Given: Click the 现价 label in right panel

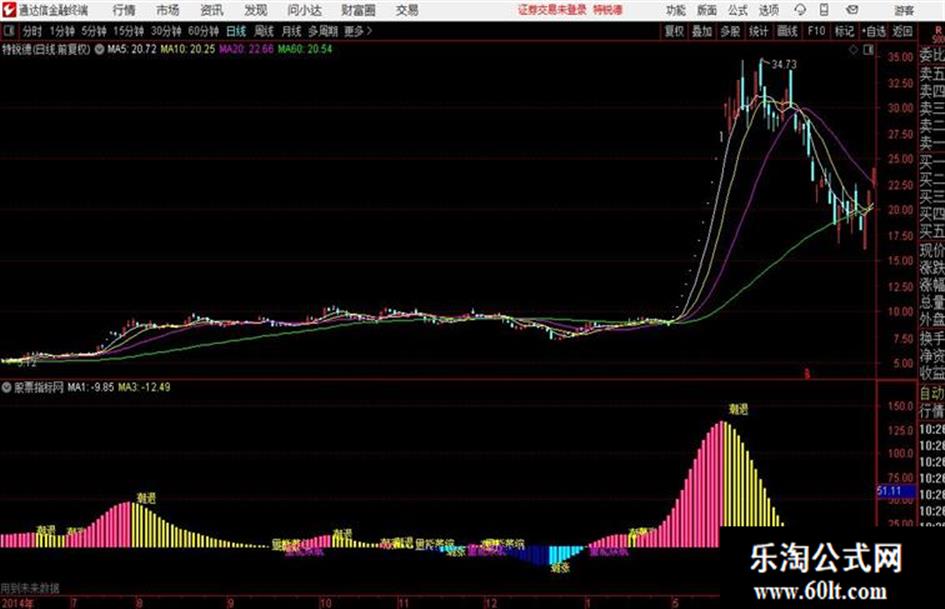Looking at the screenshot, I should [x=932, y=250].
